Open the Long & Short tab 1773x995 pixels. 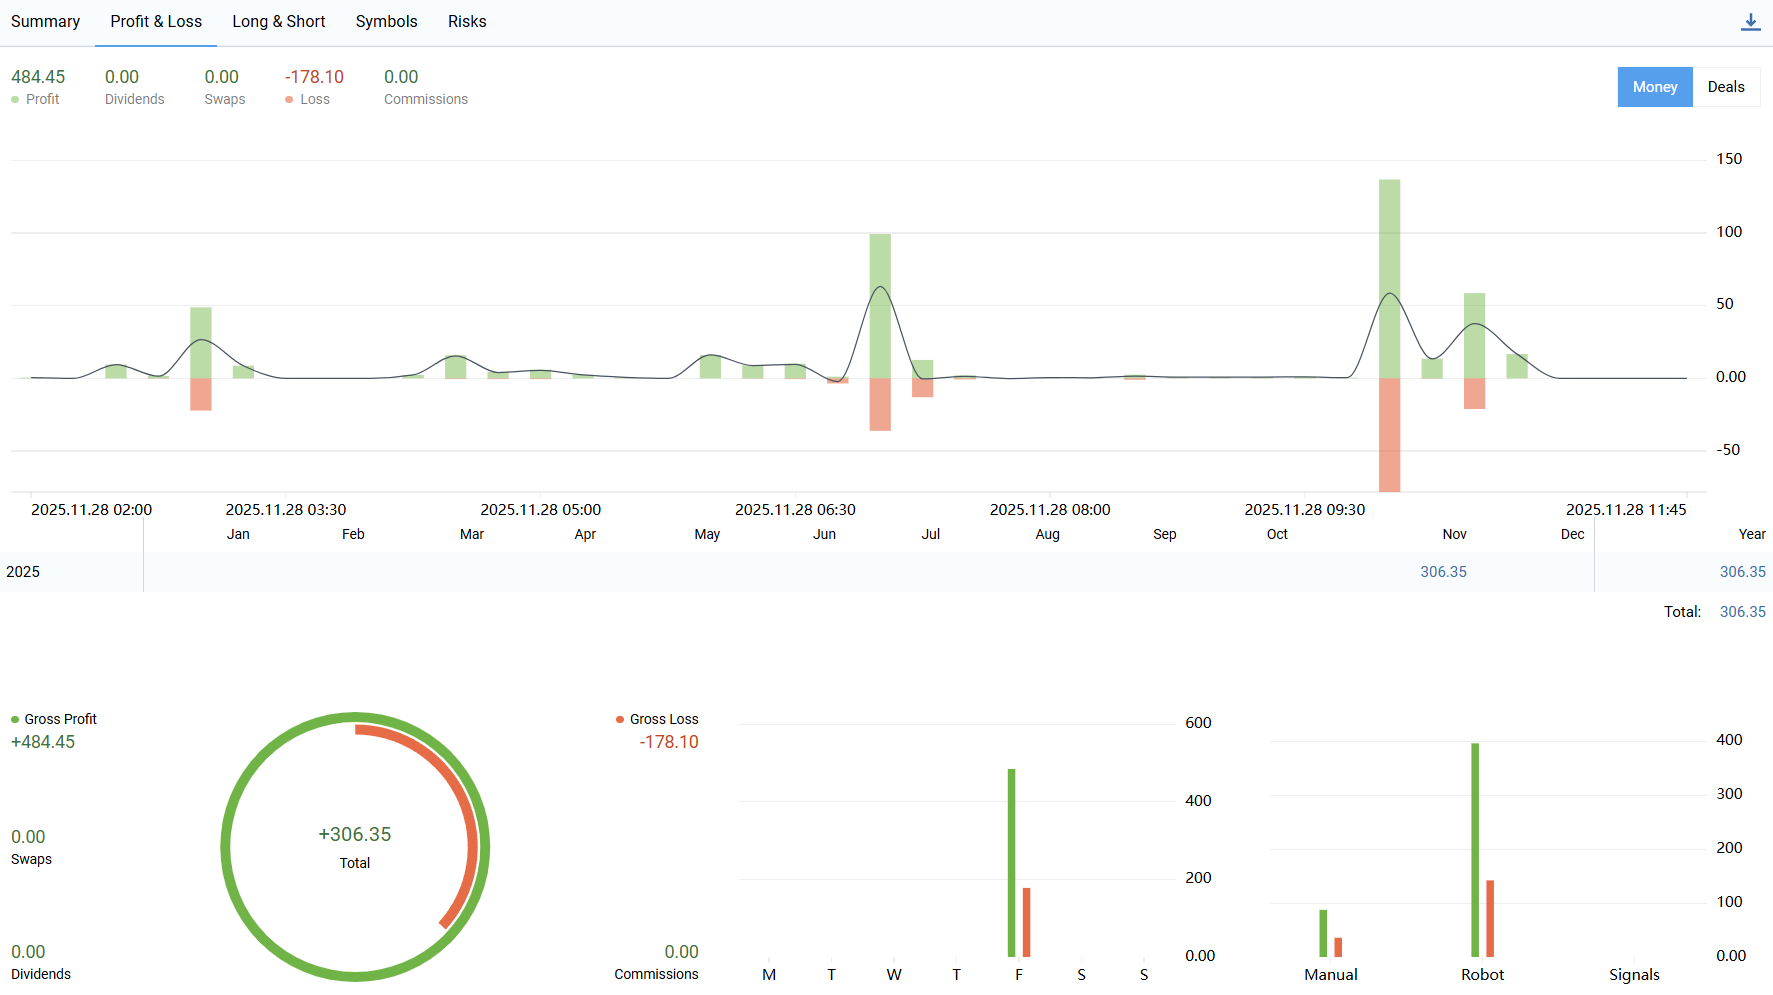[278, 22]
